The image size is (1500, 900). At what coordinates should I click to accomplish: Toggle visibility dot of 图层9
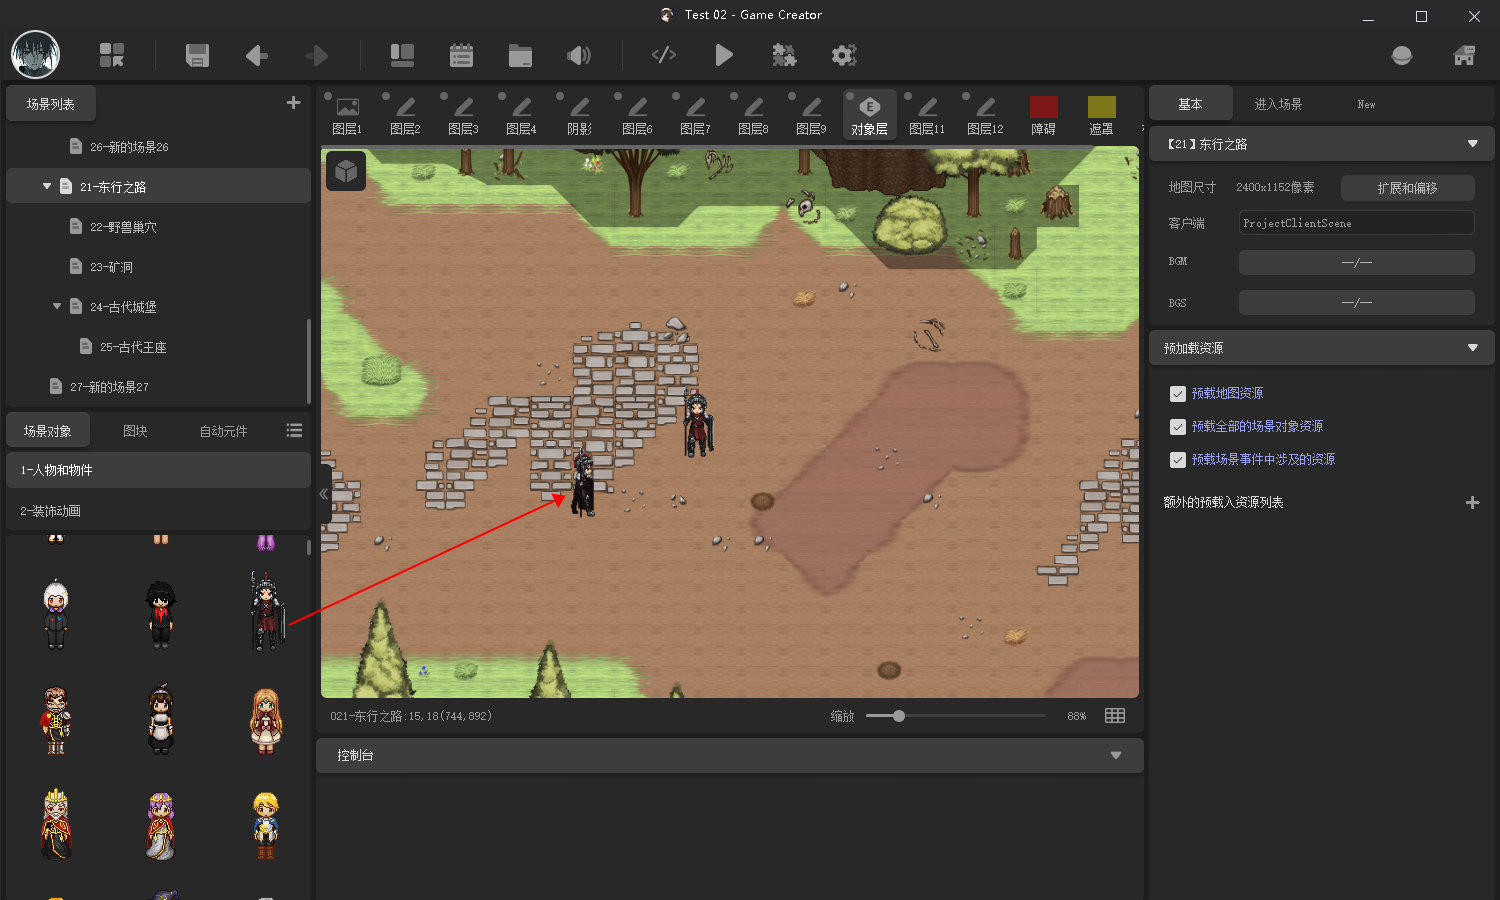[792, 97]
